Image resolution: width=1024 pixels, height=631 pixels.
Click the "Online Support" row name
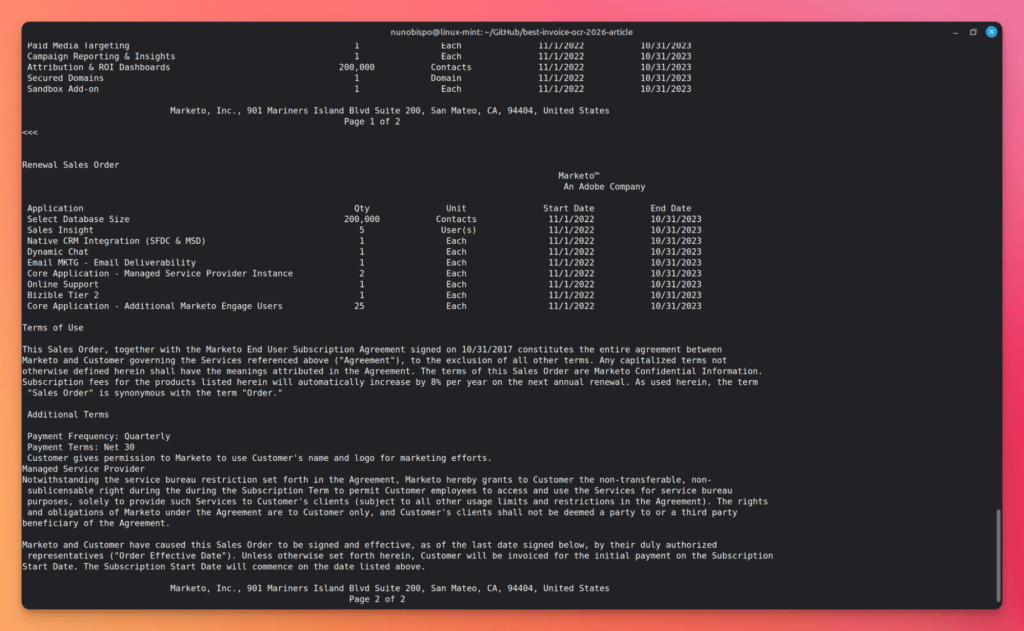pyautogui.click(x=63, y=284)
